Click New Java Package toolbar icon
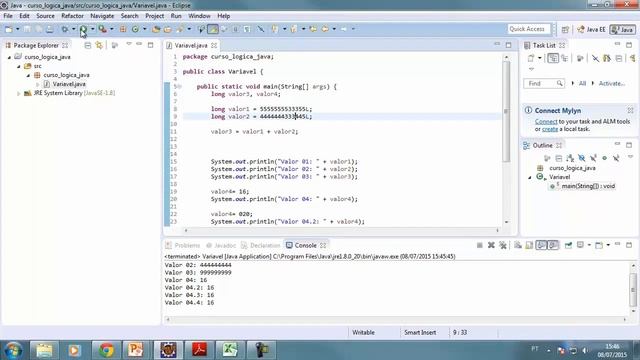This screenshot has height=360, width=640. (123, 29)
